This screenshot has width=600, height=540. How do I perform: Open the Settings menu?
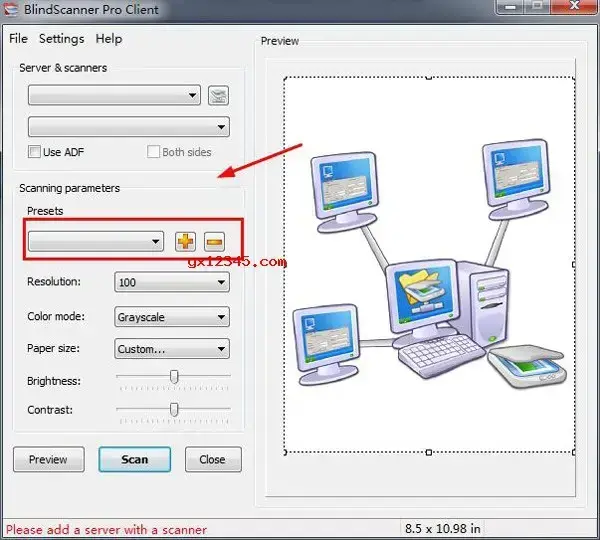click(x=62, y=39)
